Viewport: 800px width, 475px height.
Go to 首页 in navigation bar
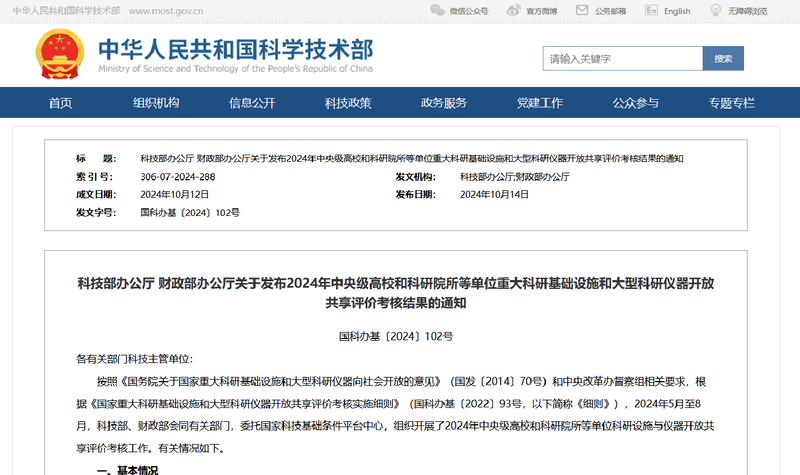tap(60, 103)
